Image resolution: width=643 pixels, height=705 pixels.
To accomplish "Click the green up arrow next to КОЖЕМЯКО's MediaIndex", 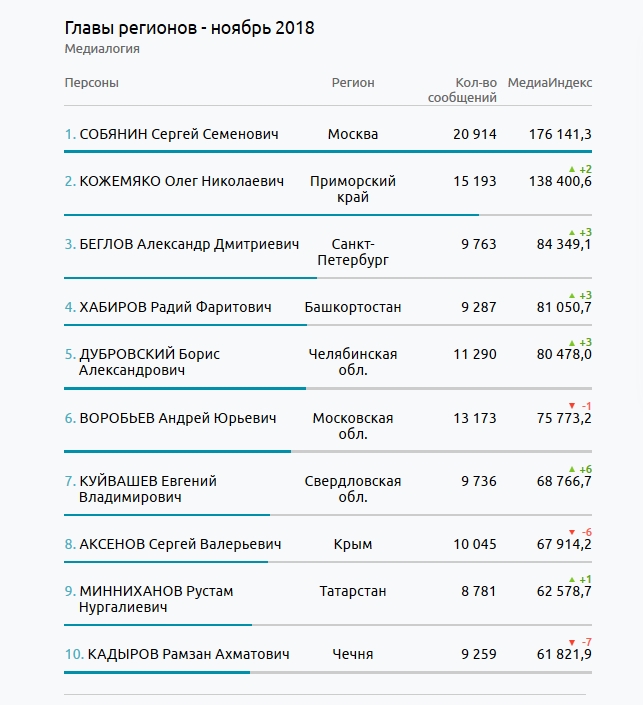I will 571,169.
